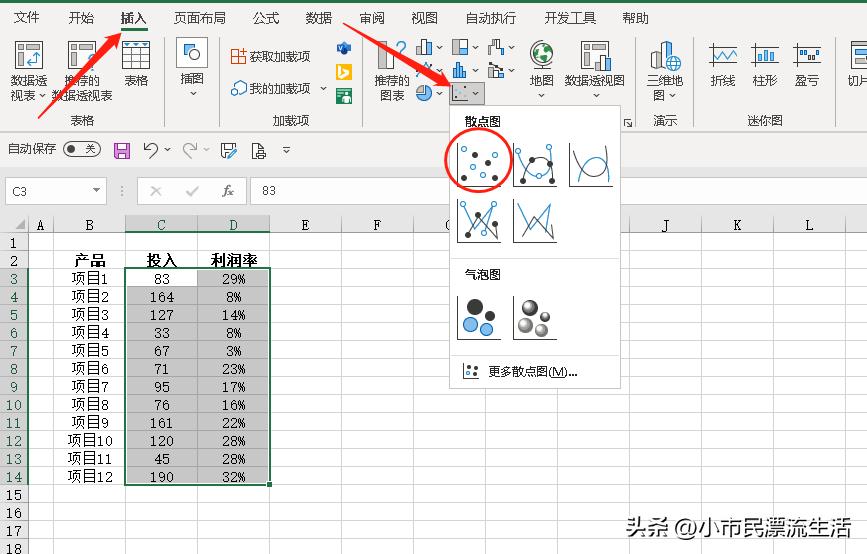
Task: Switch to the Developer (开发工具) tab
Action: click(570, 18)
